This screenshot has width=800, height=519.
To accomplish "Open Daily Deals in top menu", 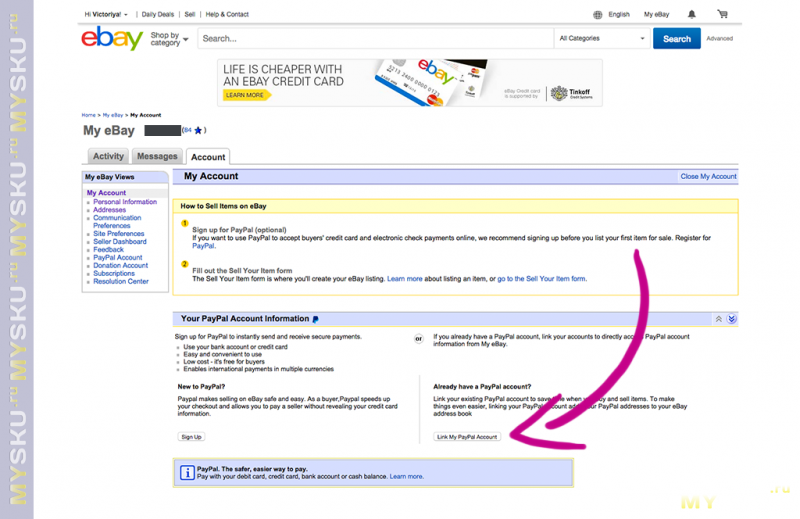I will pos(158,14).
